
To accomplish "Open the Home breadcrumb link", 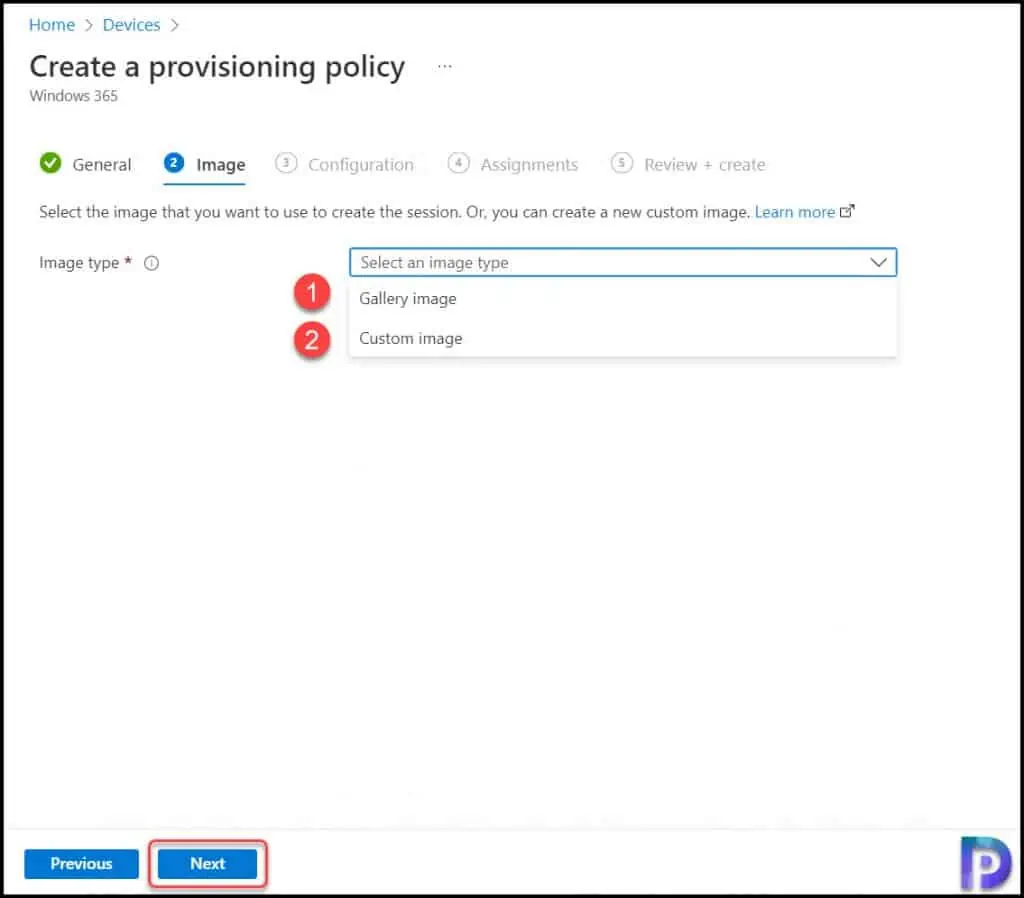I will [x=52, y=25].
